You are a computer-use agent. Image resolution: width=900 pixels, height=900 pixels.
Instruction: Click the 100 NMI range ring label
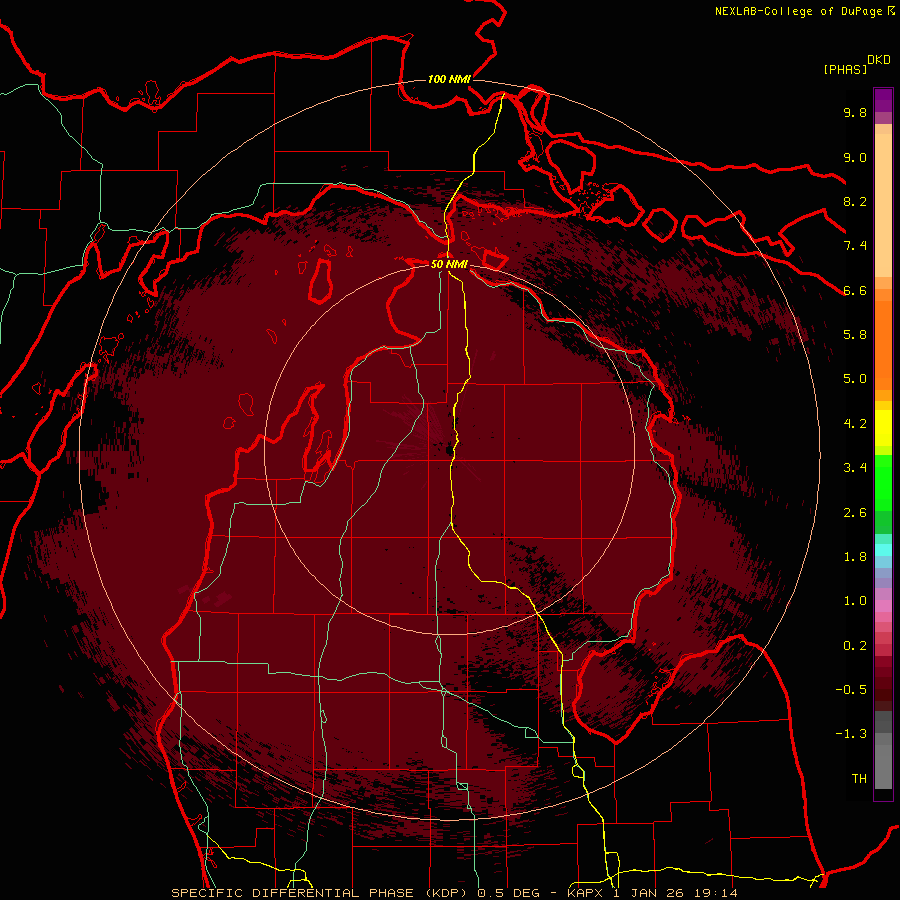tap(449, 79)
